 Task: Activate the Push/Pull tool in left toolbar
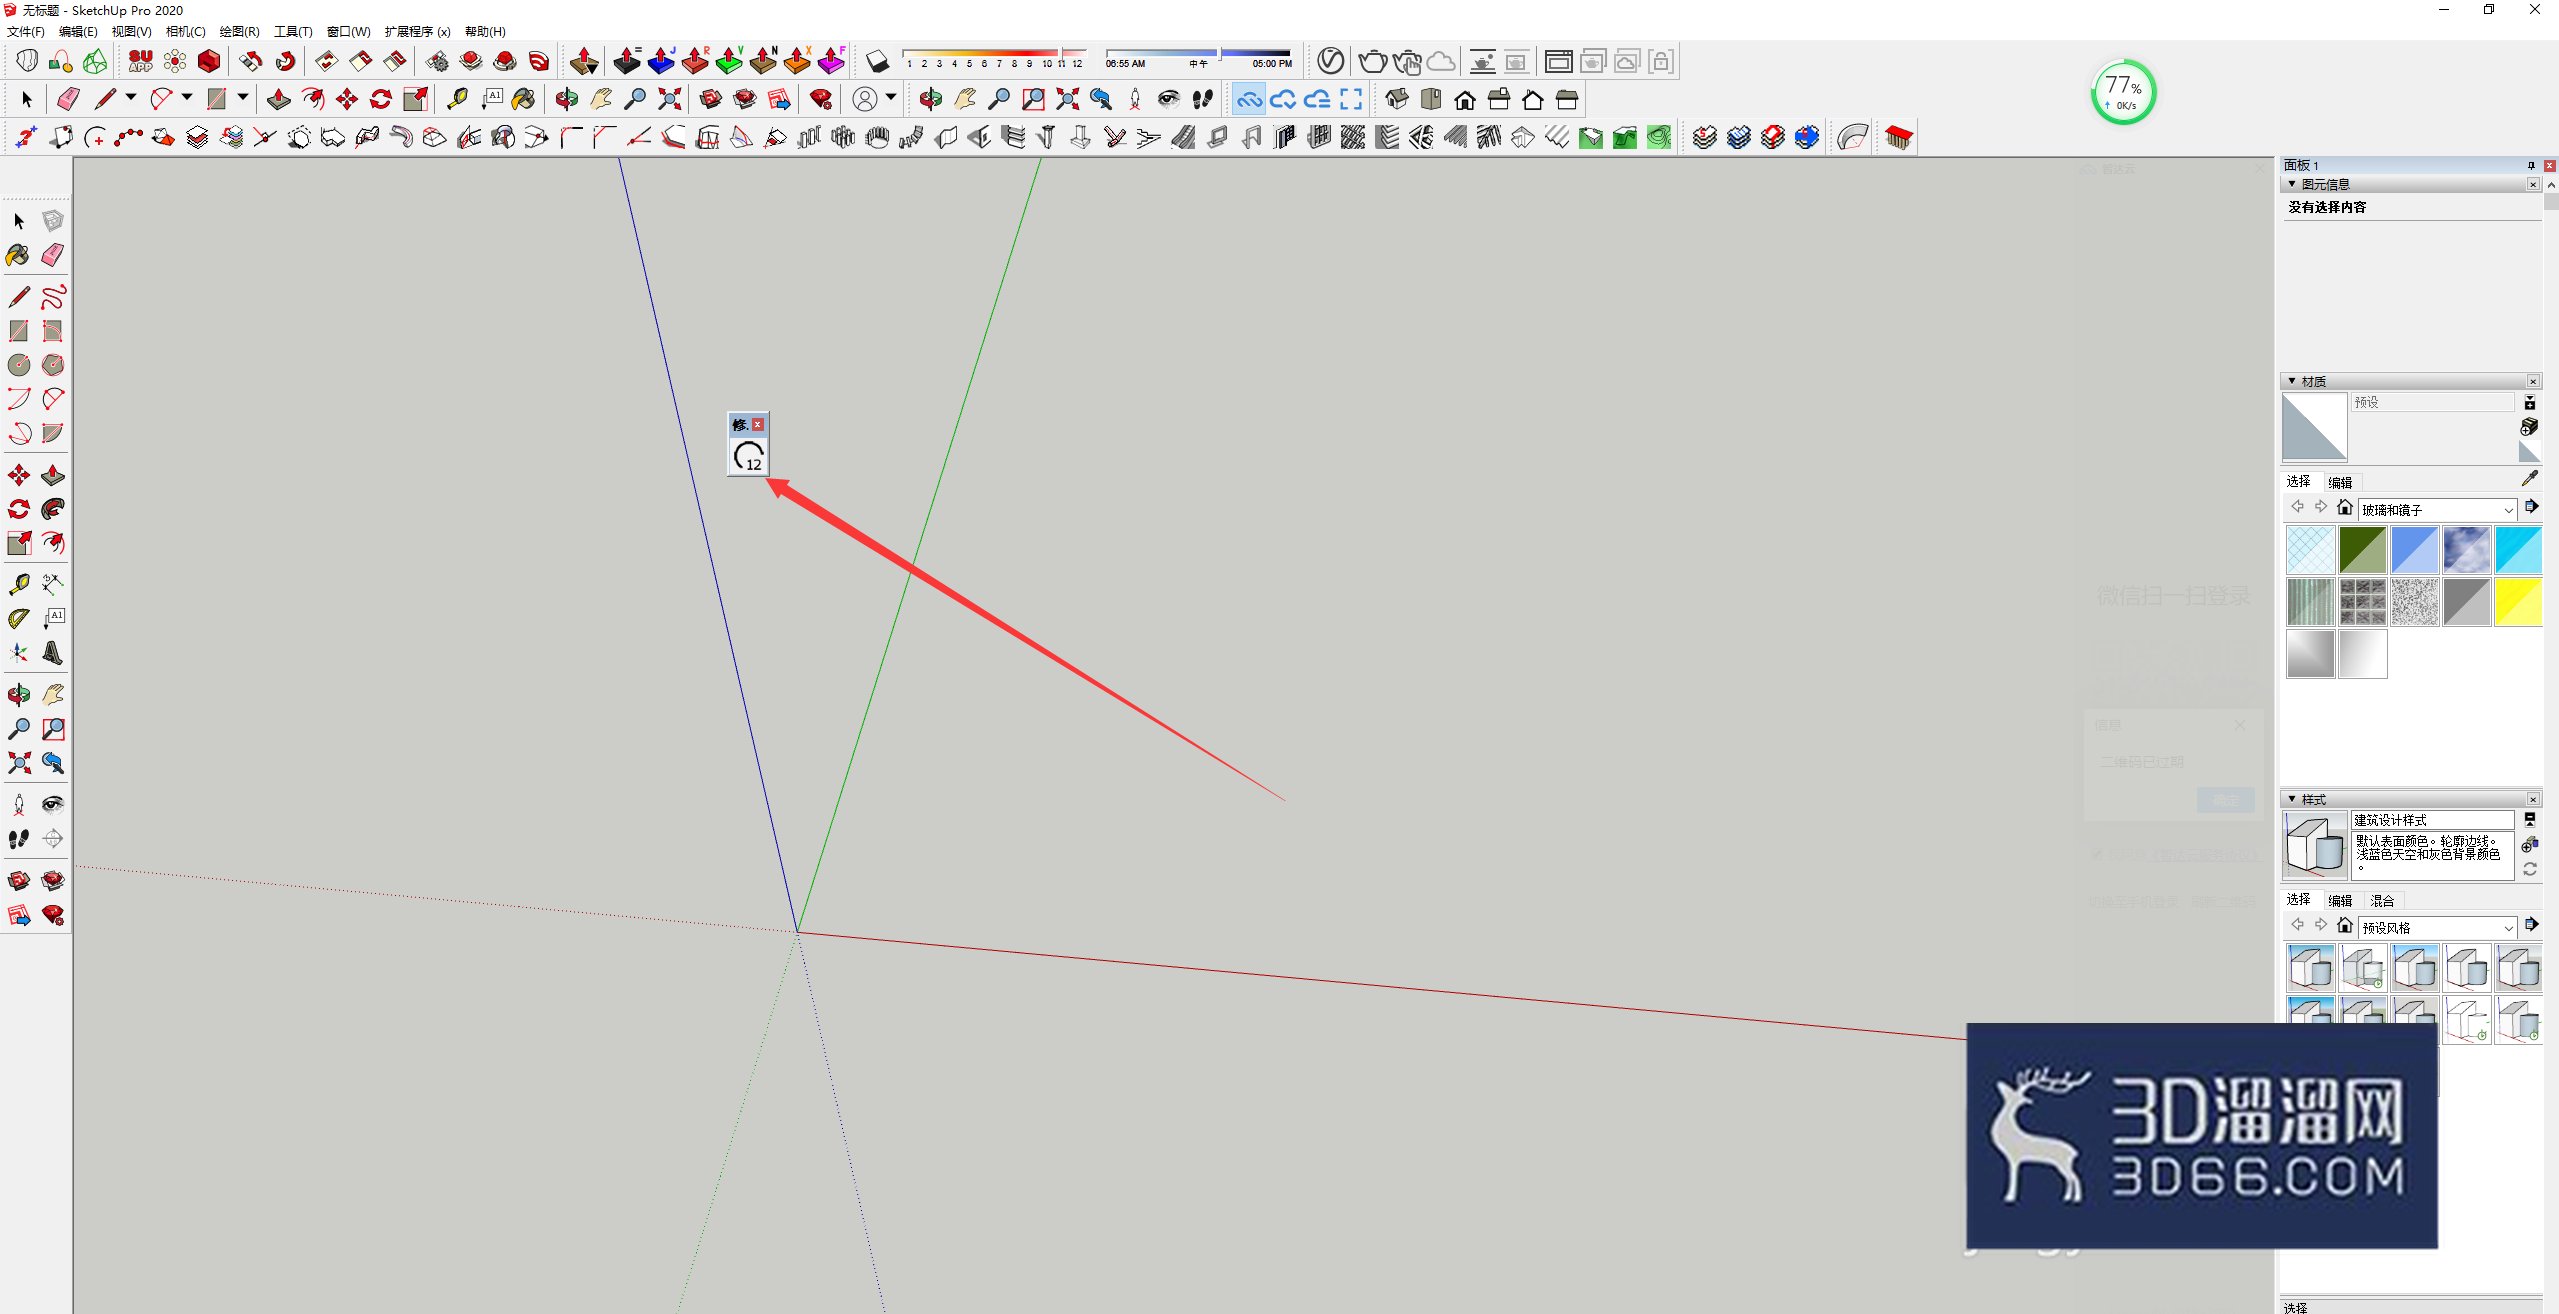(x=53, y=475)
